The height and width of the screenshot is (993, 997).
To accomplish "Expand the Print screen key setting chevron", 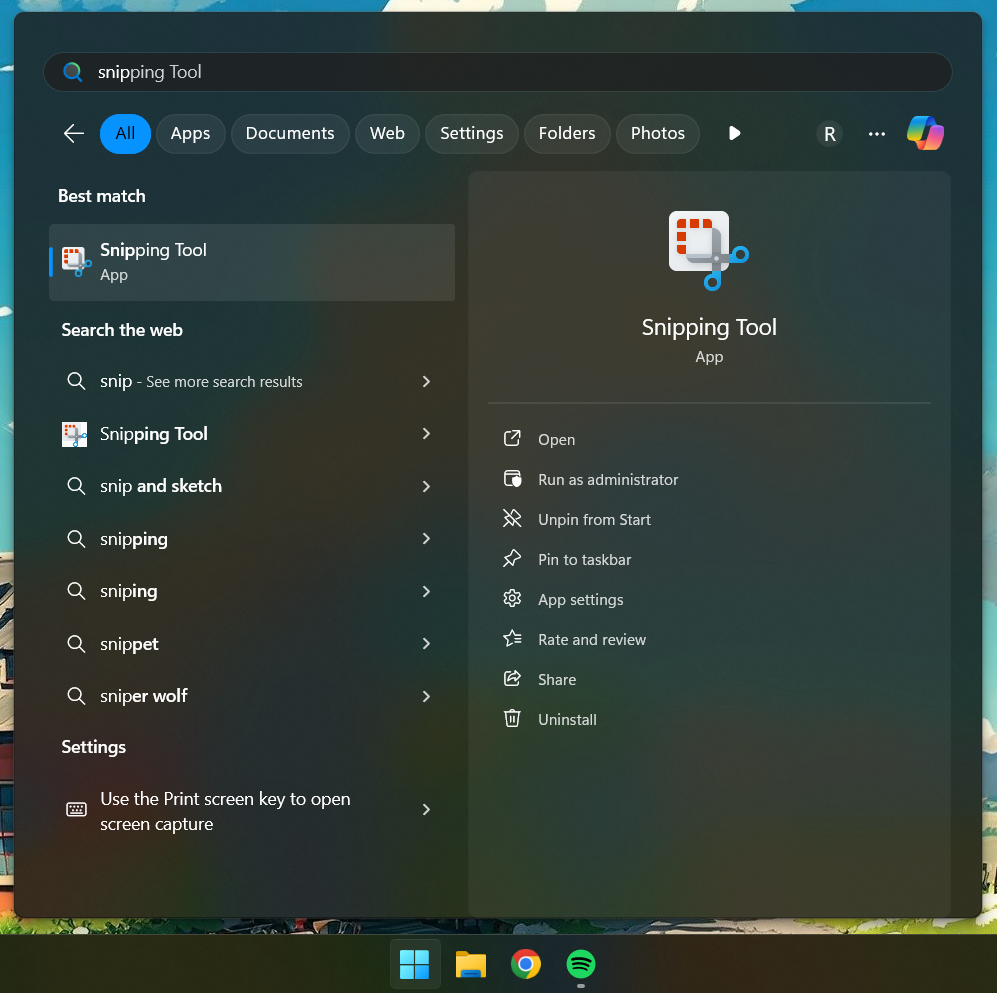I will [x=426, y=809].
